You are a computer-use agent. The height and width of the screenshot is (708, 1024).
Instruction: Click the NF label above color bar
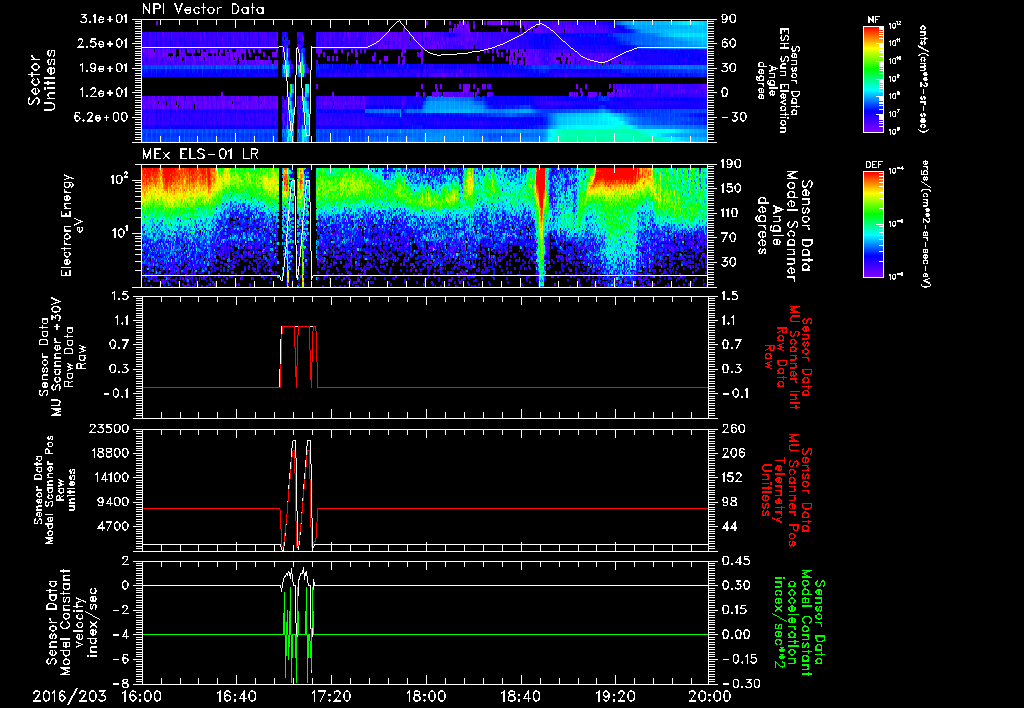pos(873,20)
